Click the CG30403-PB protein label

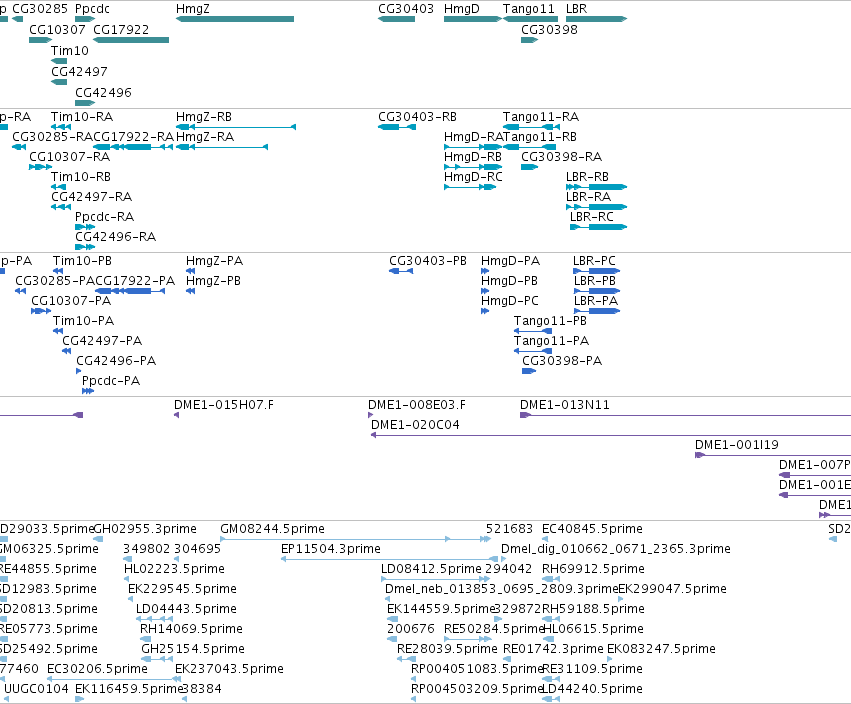pyautogui.click(x=428, y=261)
